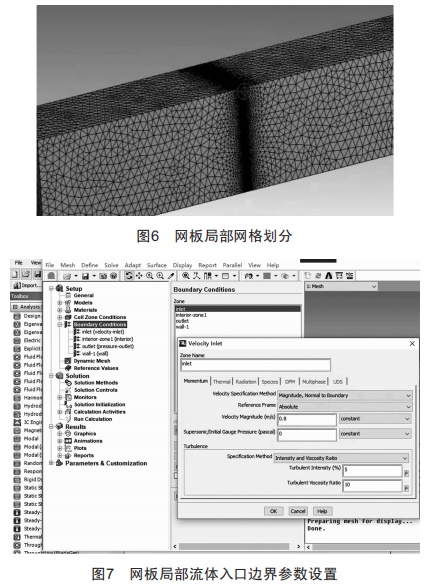Select 'Solution Methods' in tree
This screenshot has height=585, width=431.
click(x=96, y=383)
